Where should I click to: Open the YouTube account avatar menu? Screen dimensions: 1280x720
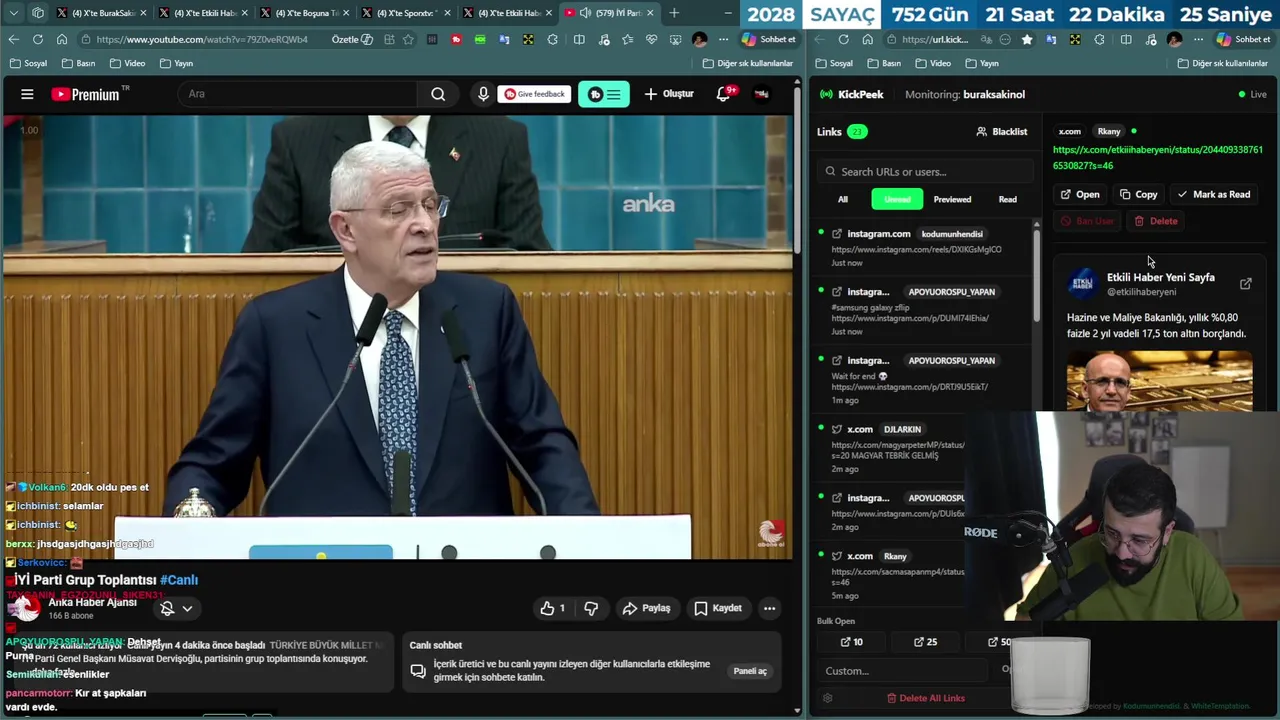(x=762, y=94)
